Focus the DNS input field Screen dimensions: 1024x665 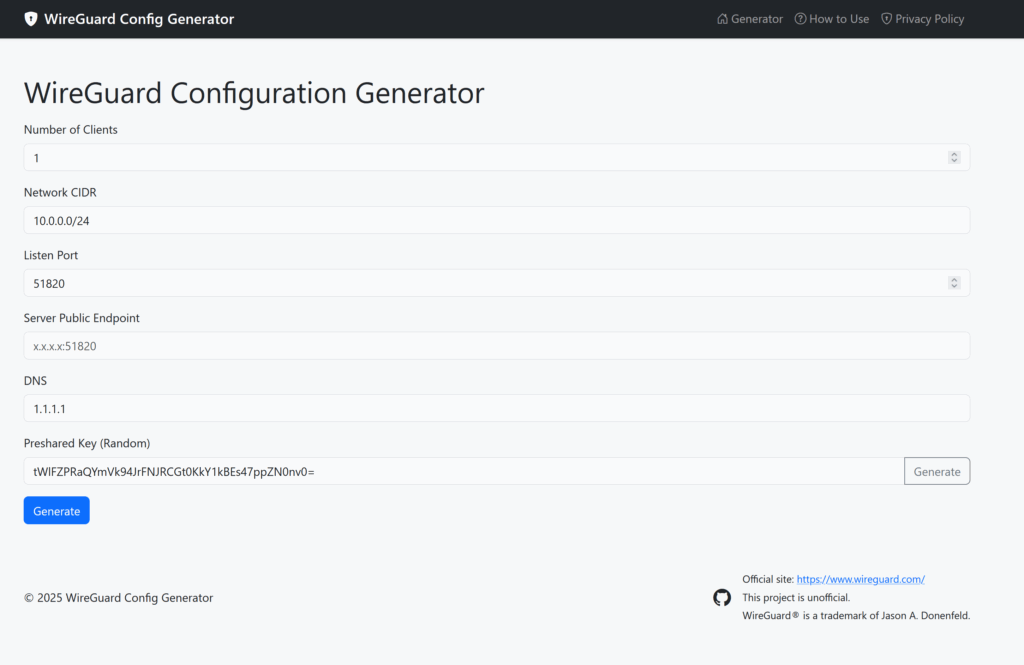point(497,408)
